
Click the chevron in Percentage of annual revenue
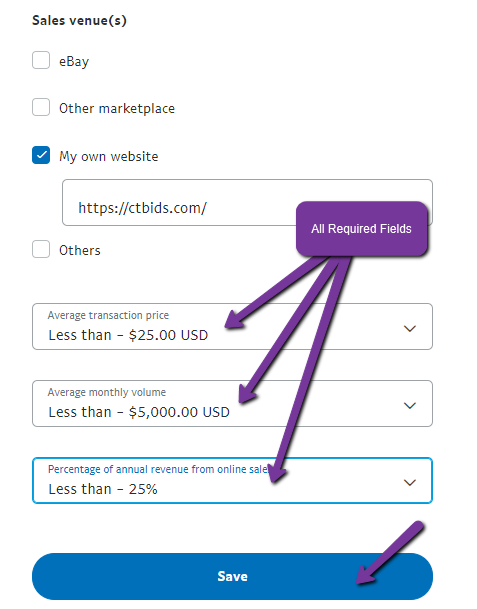410,482
